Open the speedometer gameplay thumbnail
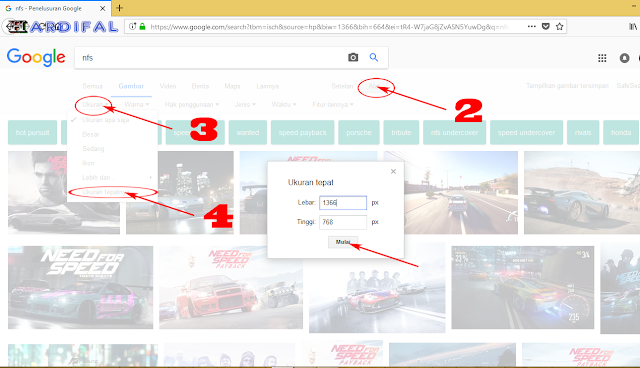640x368 pixels. (x=522, y=287)
